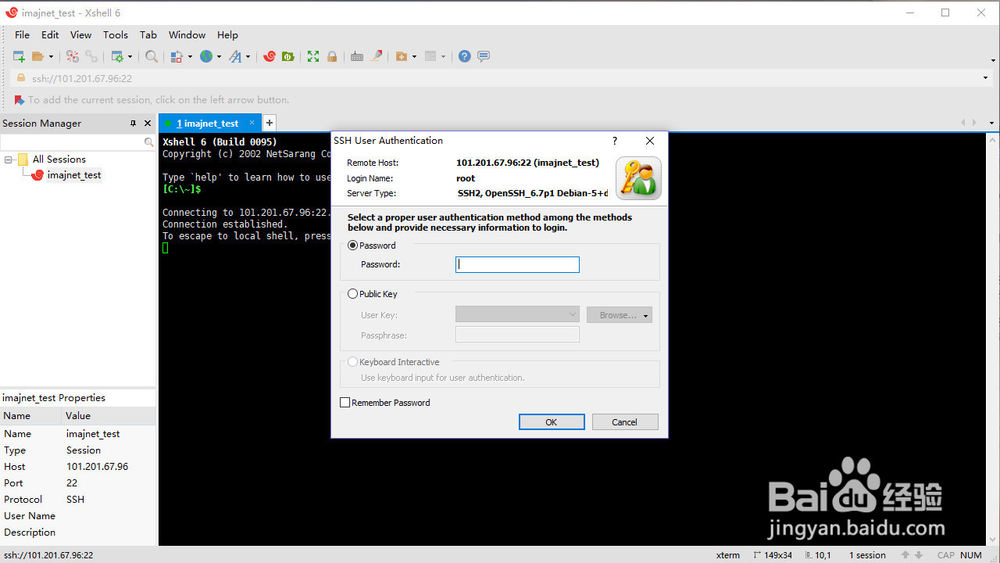Click the Host value 101.201.67.96
Screen dimensions: 1000x563
point(97,467)
